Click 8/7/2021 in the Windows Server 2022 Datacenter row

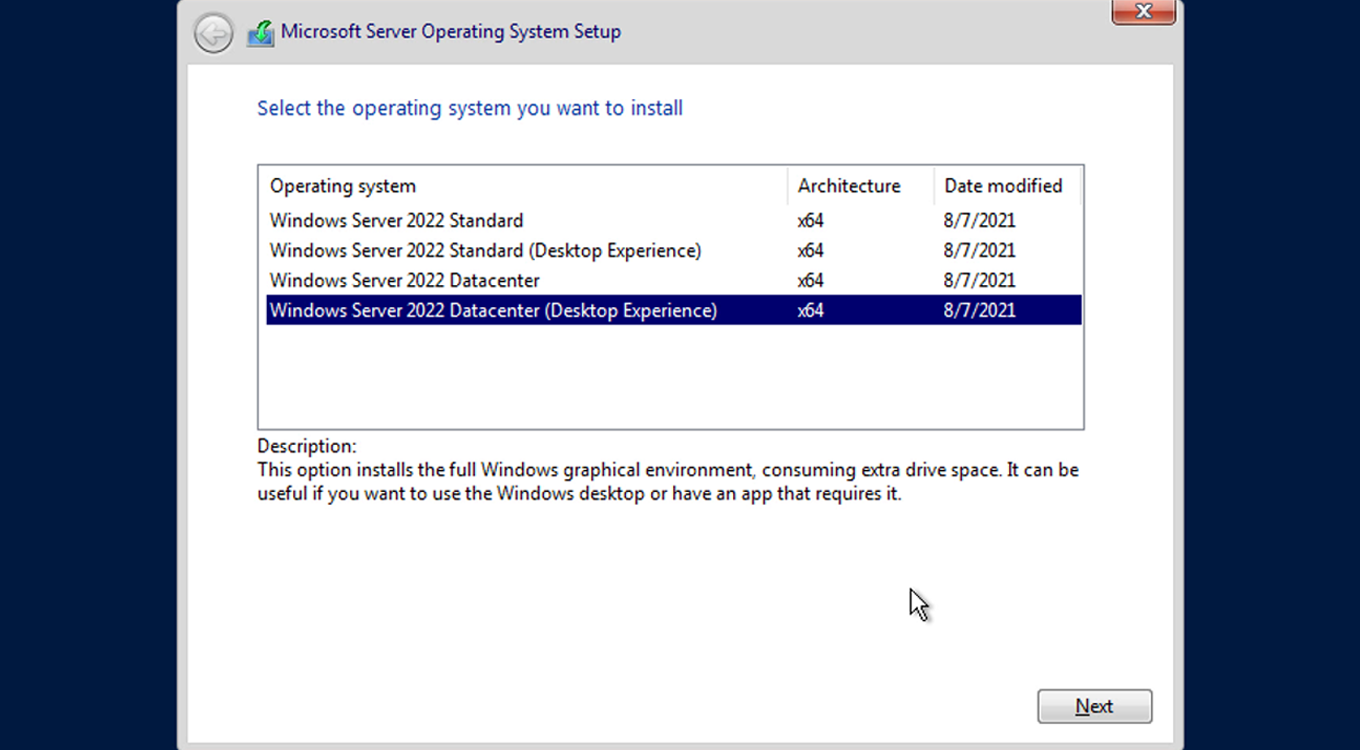pos(979,280)
